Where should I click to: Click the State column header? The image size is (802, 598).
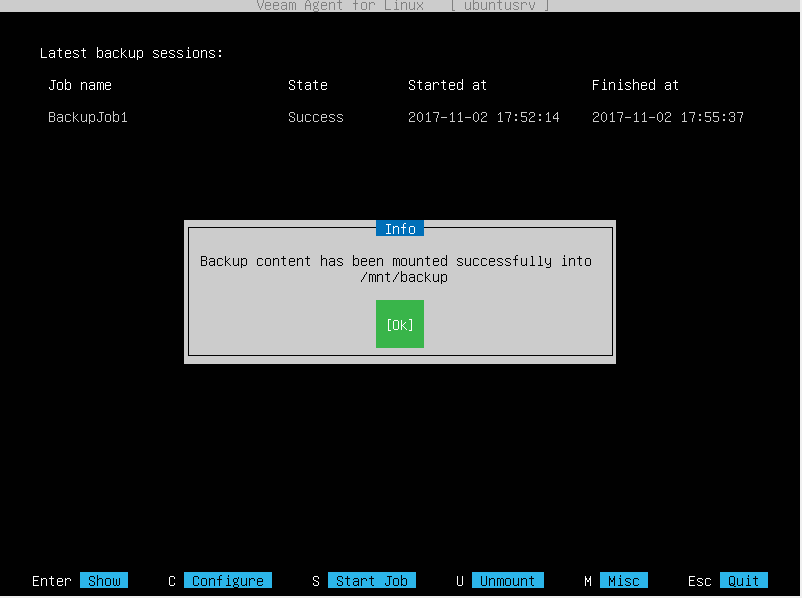click(x=307, y=85)
